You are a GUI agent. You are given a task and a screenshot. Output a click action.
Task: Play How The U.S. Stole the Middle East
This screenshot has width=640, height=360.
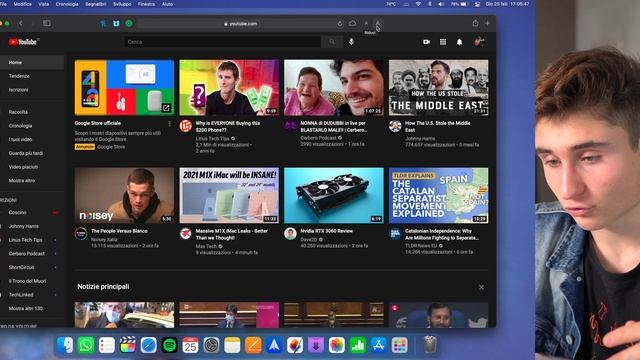tap(438, 88)
